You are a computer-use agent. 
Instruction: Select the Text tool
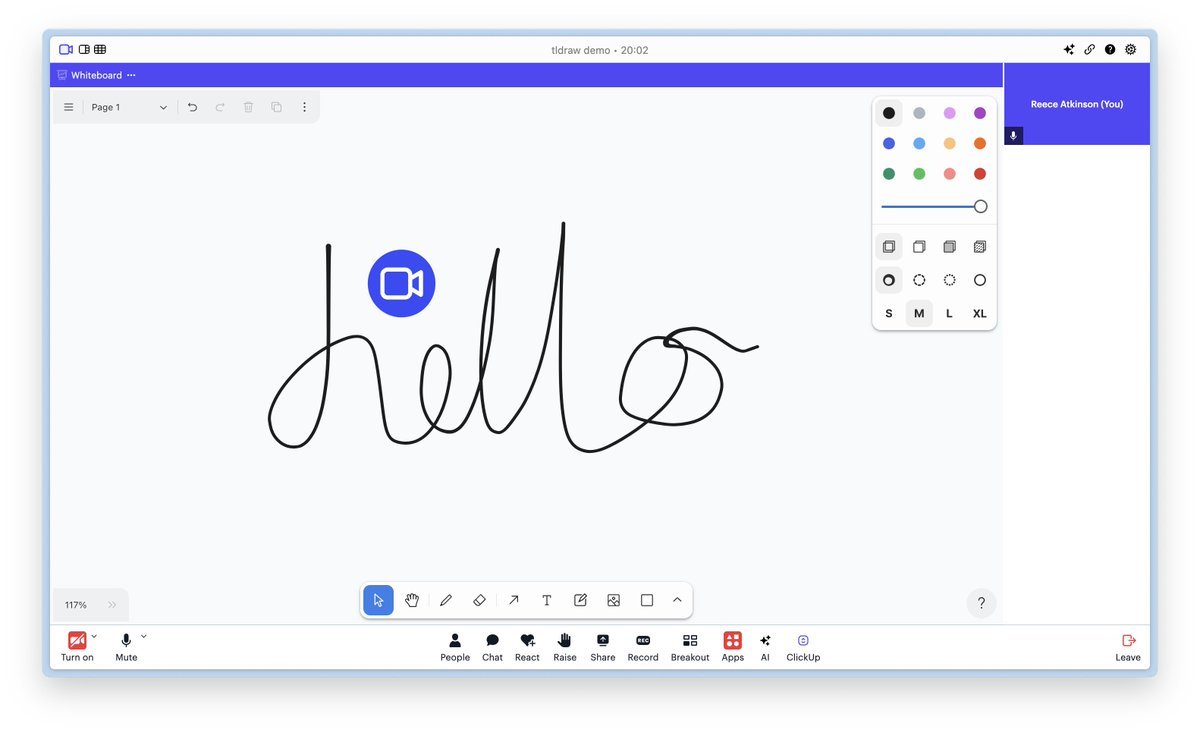(x=547, y=600)
